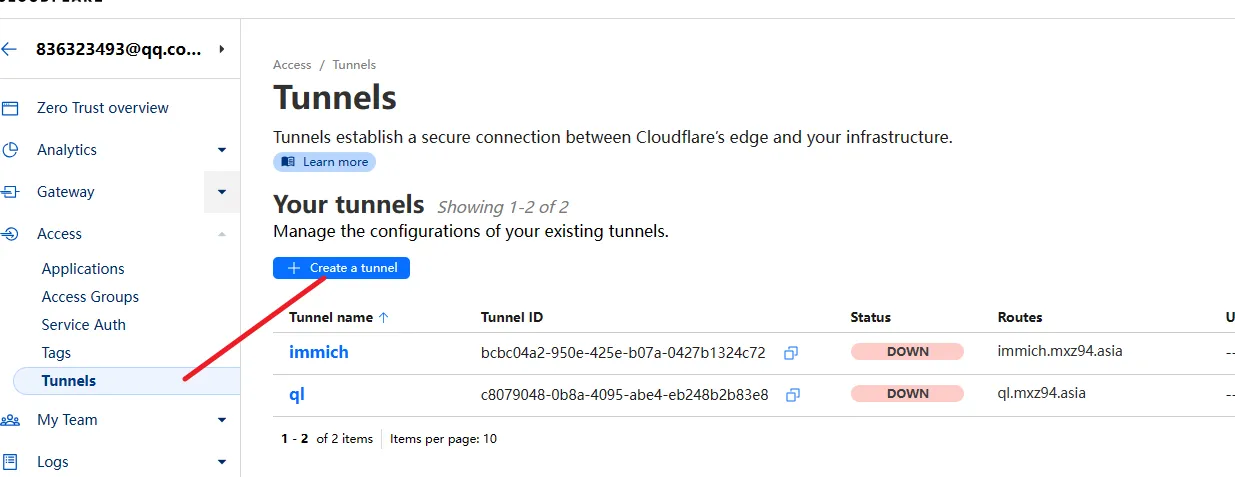
Task: Collapse the Access section chevron
Action: point(222,234)
